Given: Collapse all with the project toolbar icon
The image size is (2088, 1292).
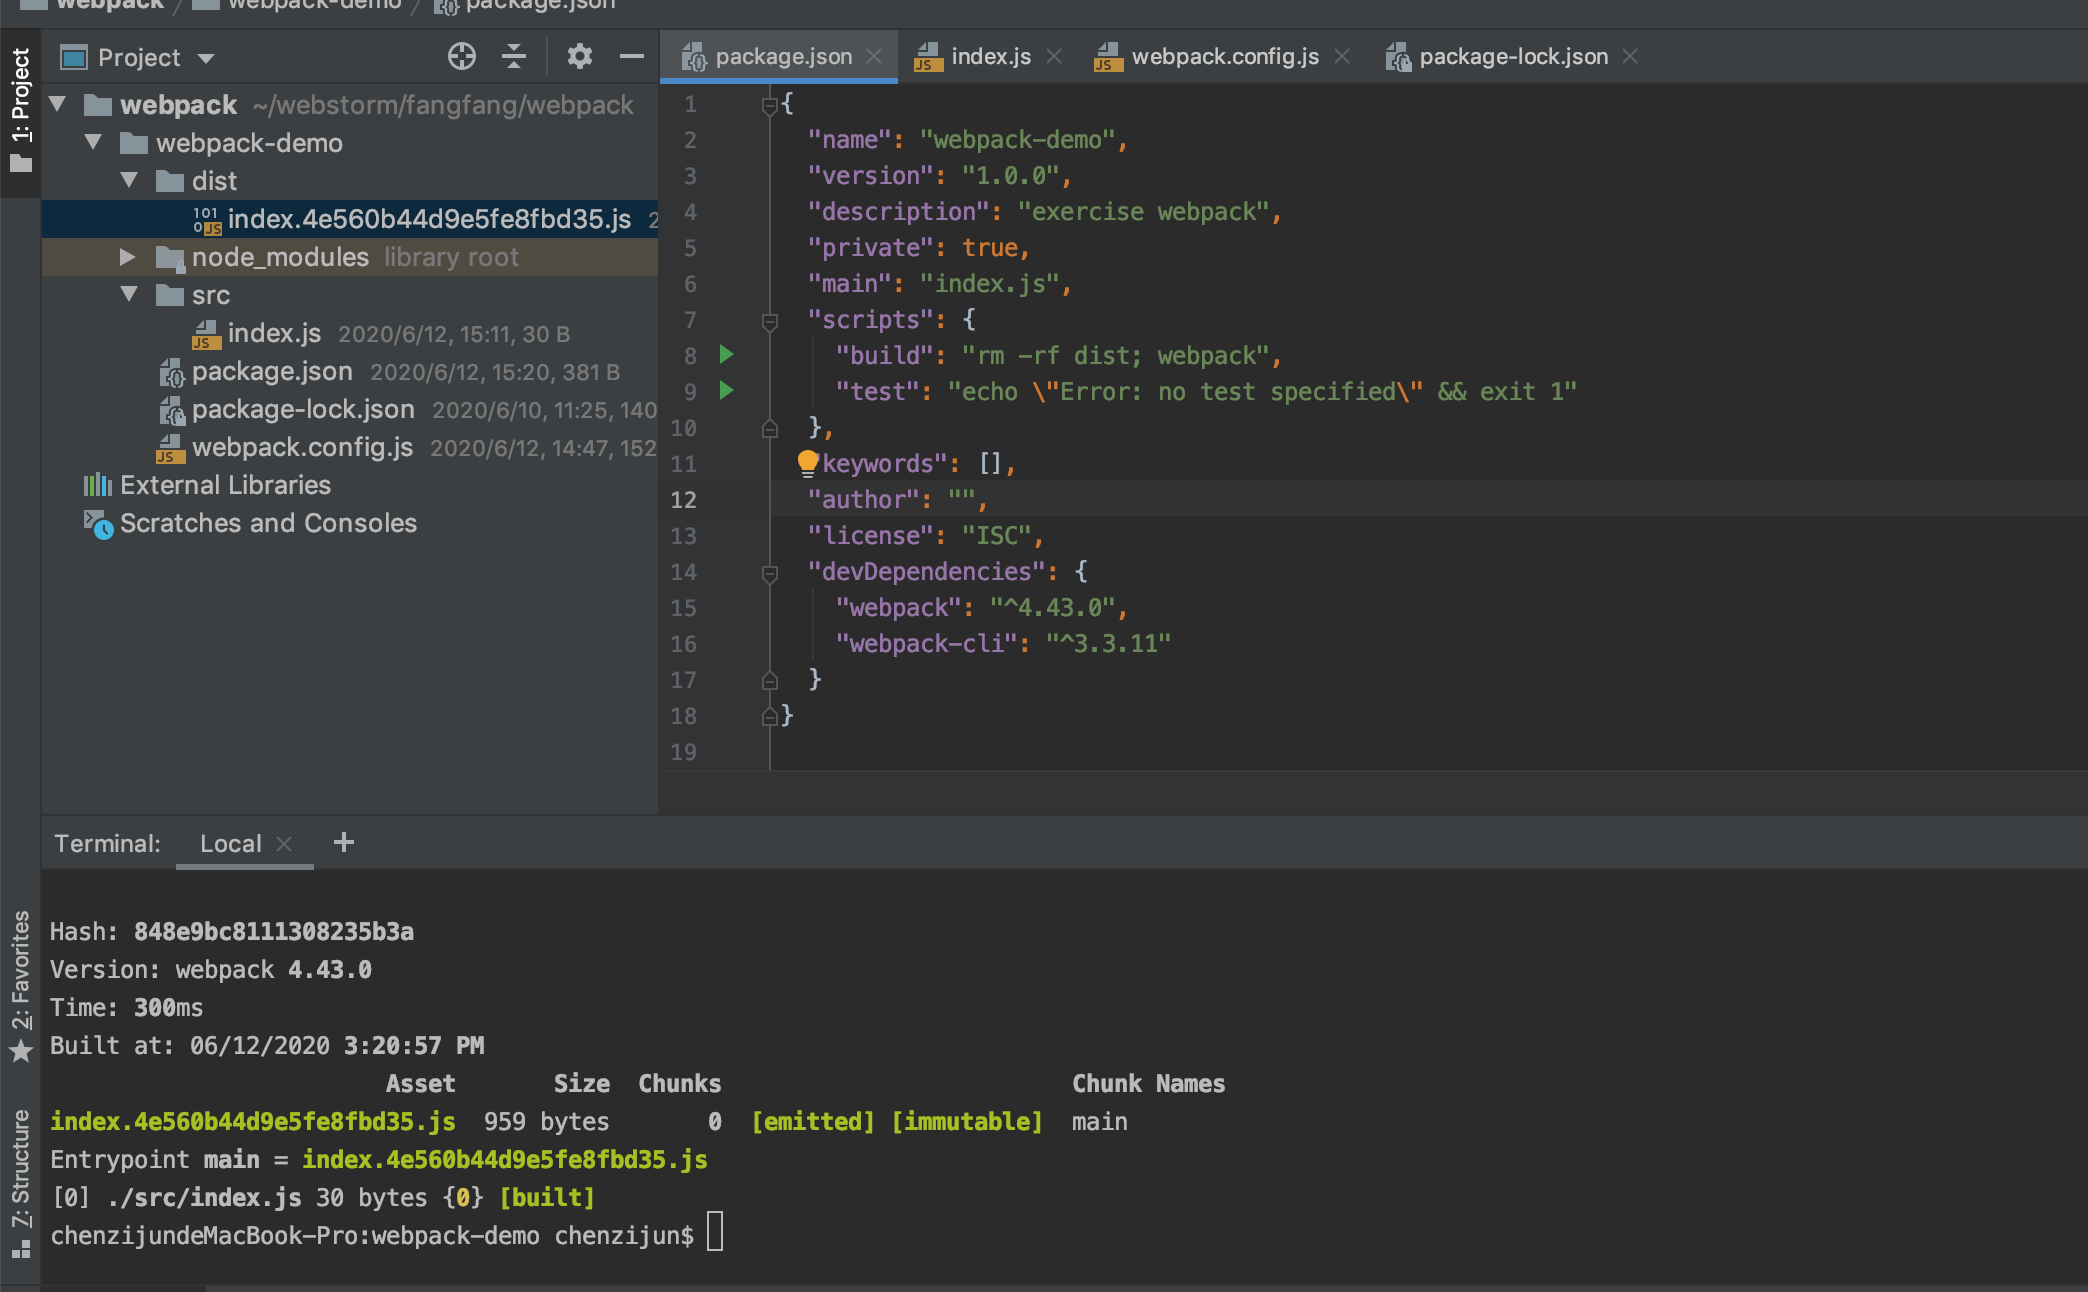Looking at the screenshot, I should [x=514, y=56].
